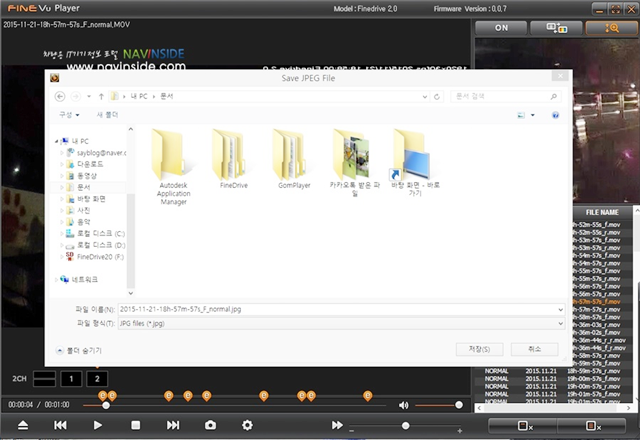
Task: Select 사진 in the navigation tree
Action: pyautogui.click(x=83, y=210)
